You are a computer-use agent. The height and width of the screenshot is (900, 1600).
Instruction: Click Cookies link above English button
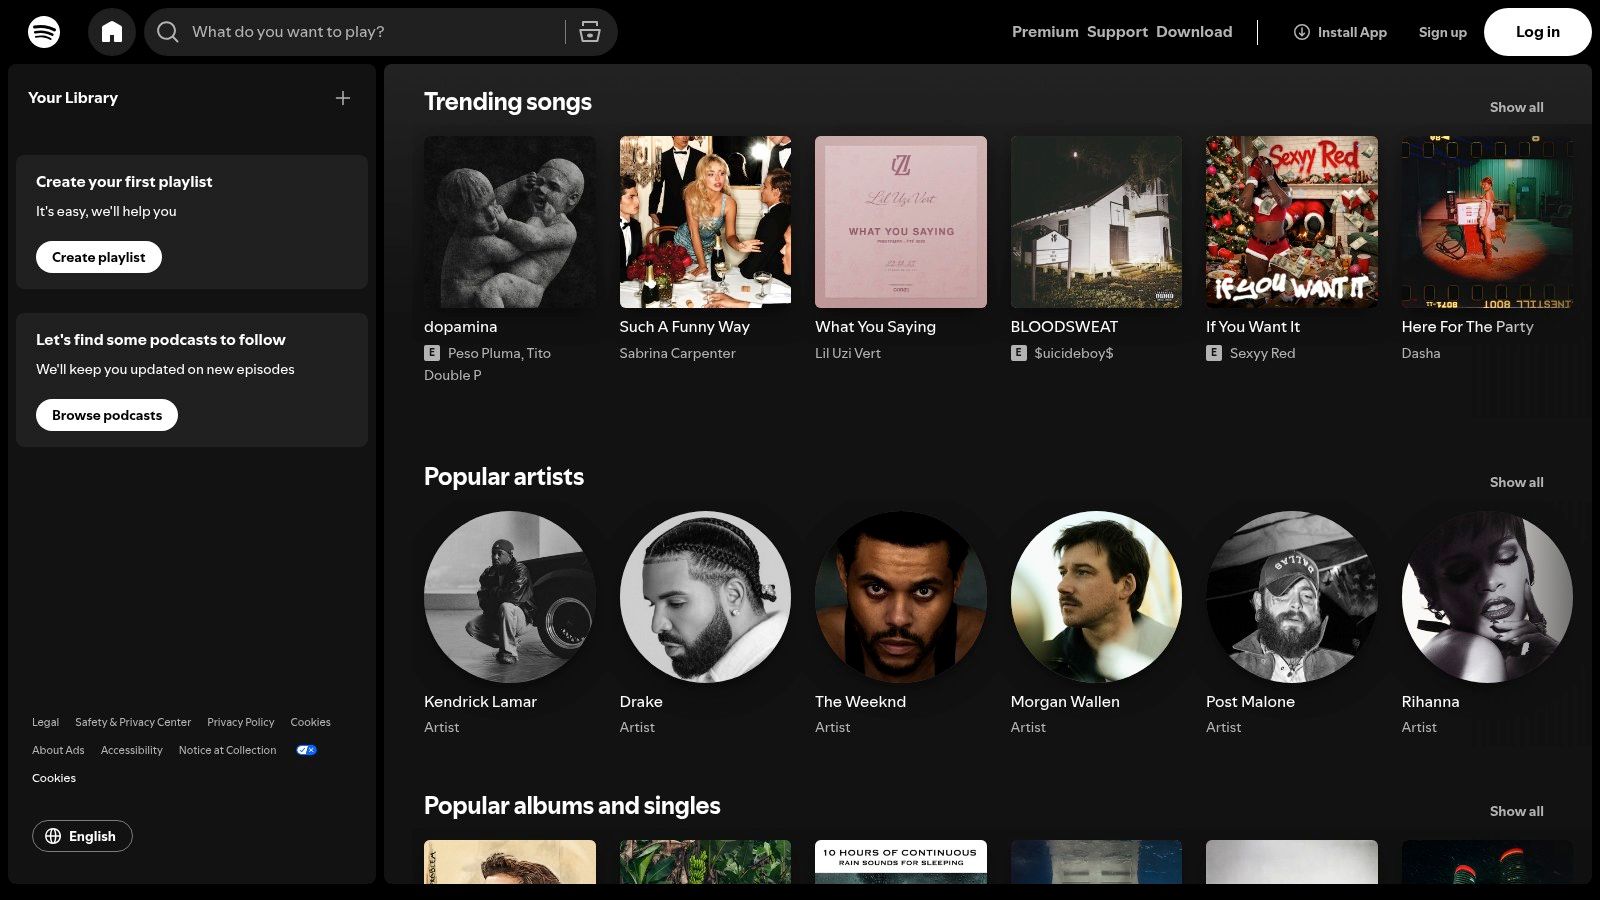point(54,778)
